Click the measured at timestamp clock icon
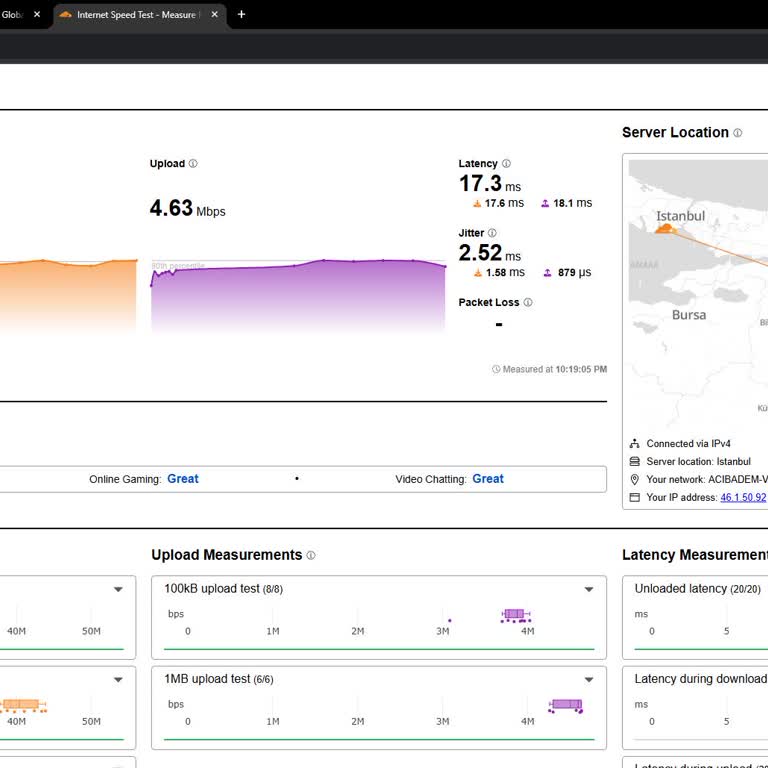 point(496,370)
